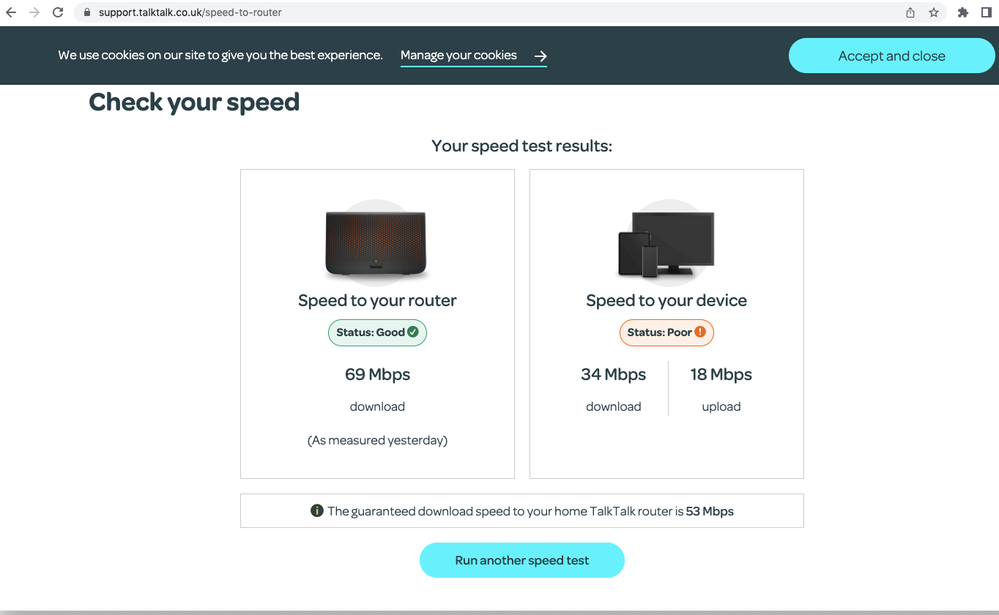
Task: Click the bookmark star icon
Action: tap(934, 13)
